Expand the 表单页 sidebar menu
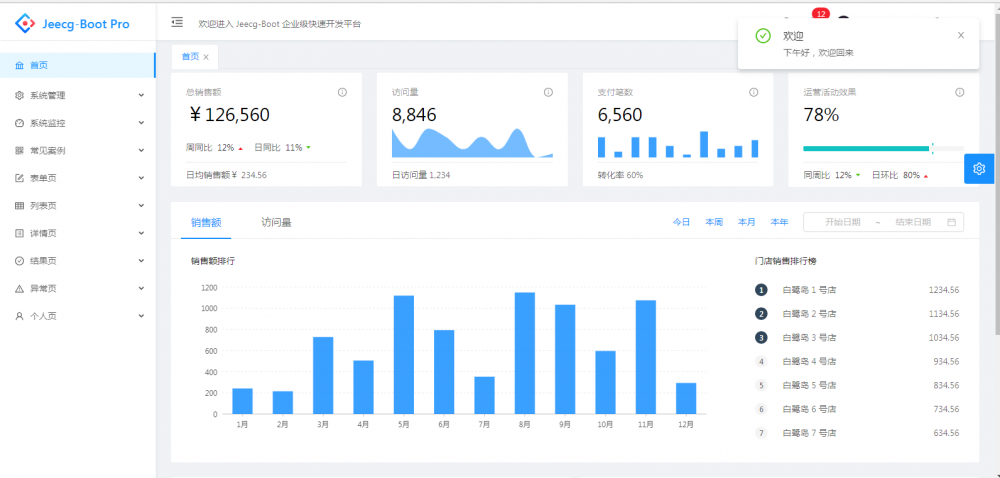The image size is (1000, 478). coord(78,178)
